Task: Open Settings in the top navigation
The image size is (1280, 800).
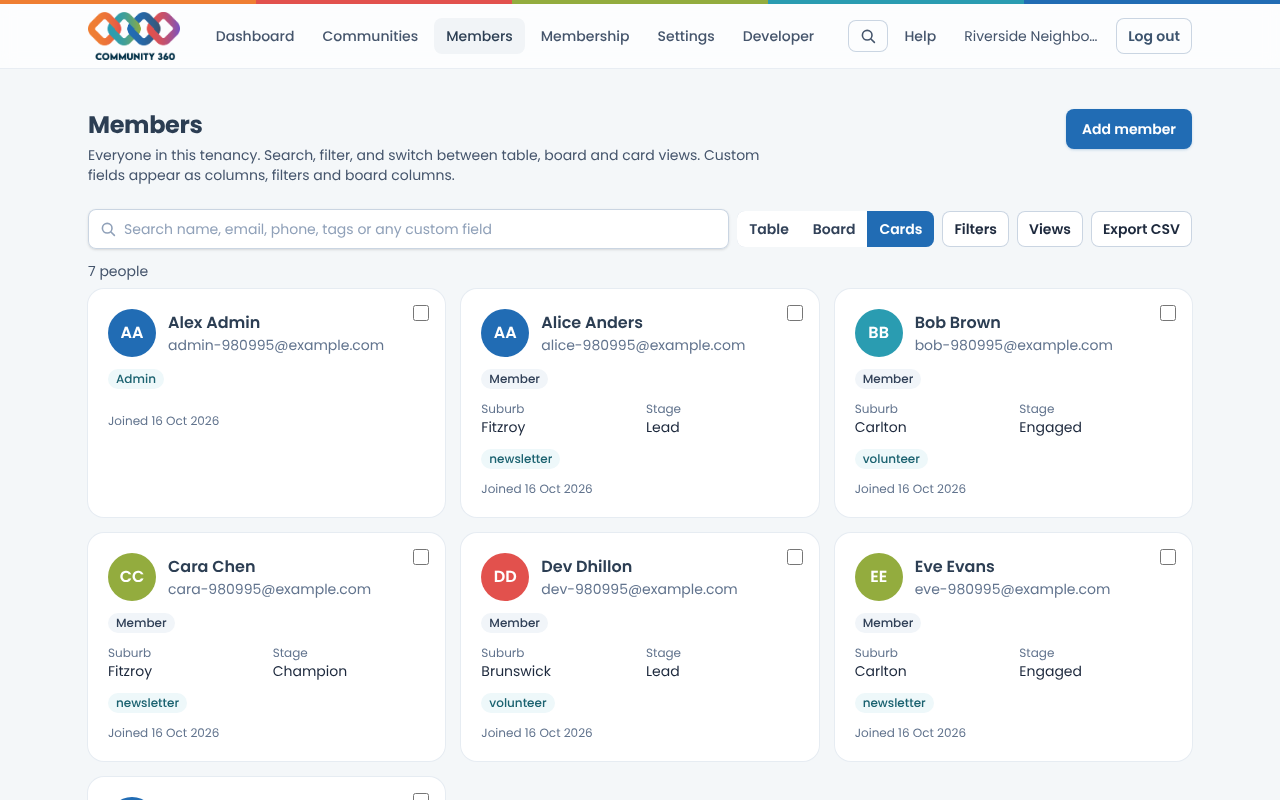Action: click(x=686, y=36)
